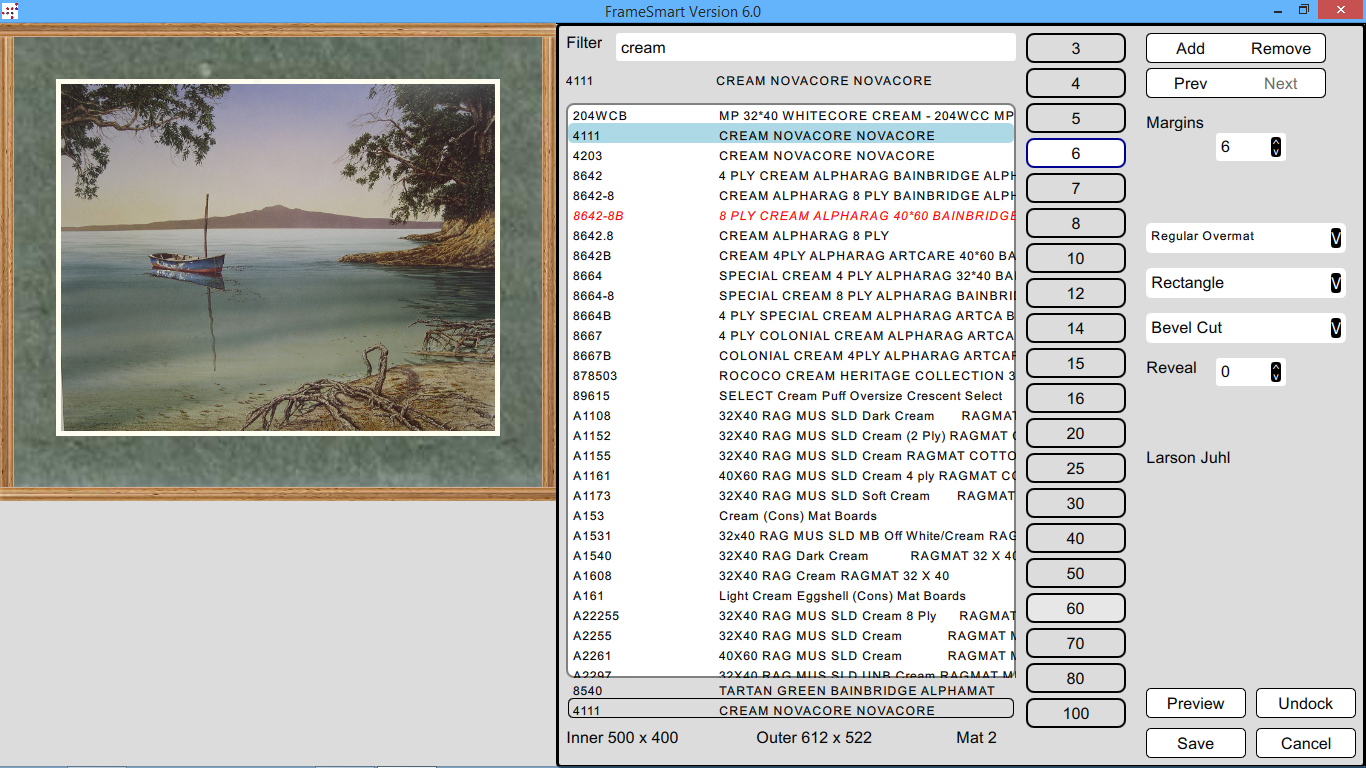
Task: Expand the Rectangle shape dropdown
Action: click(1335, 283)
